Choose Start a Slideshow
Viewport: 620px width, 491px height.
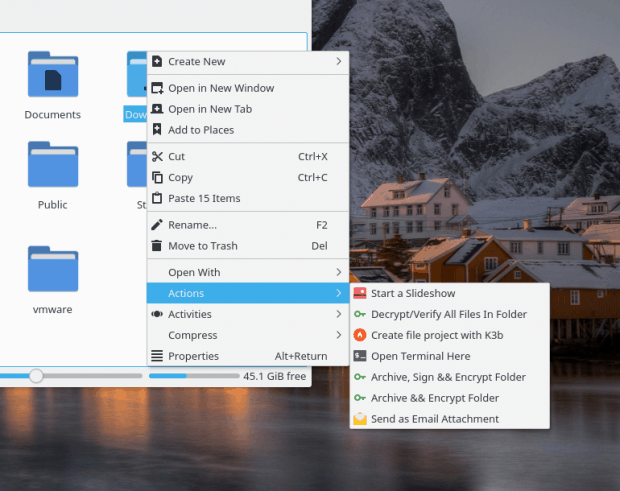pos(450,293)
